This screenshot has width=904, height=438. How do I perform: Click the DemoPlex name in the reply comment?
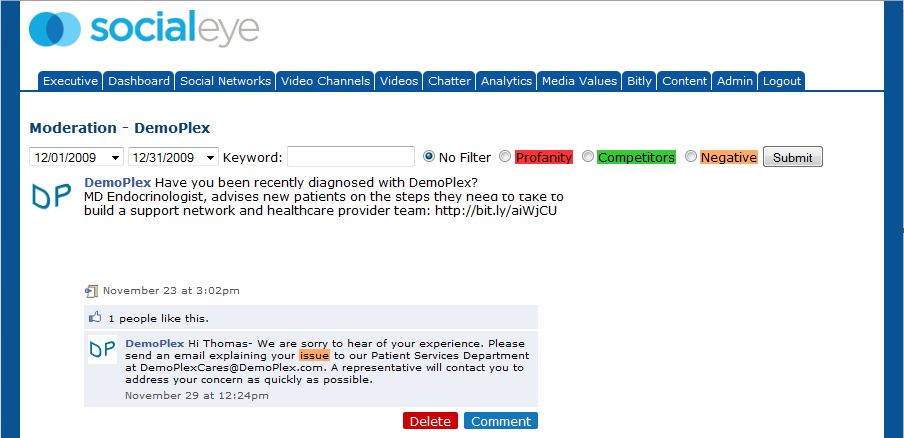[155, 343]
